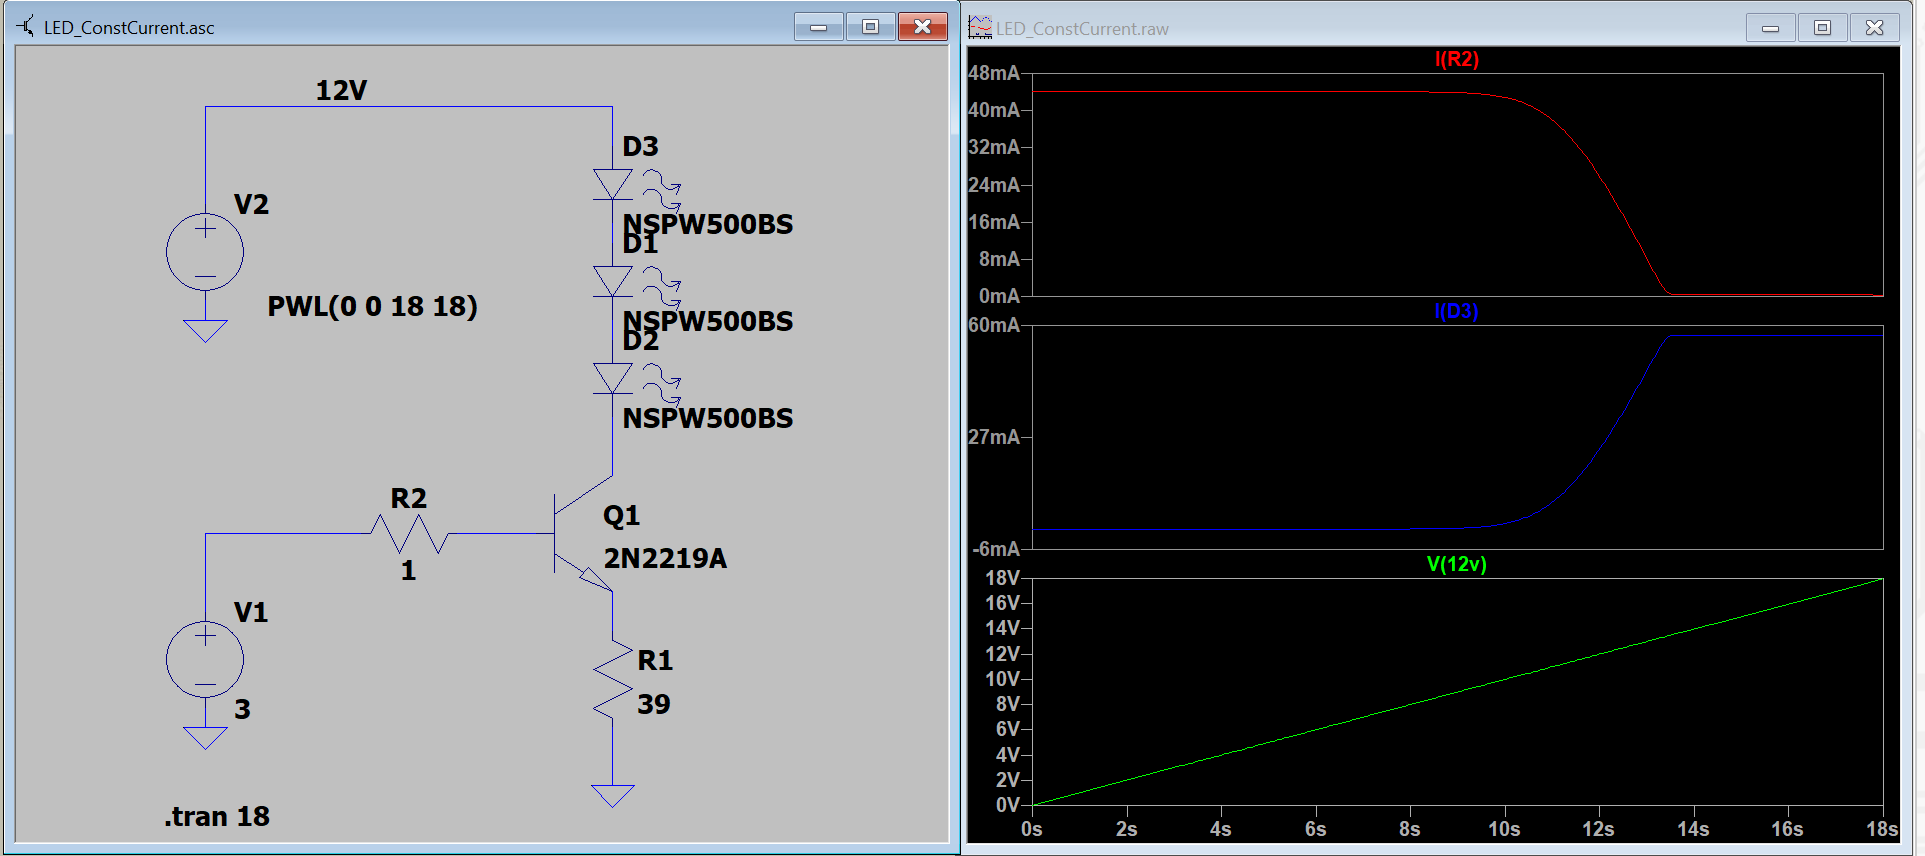Click the I(R2) trace label
Viewport: 1925px width, 856px height.
(x=1456, y=59)
